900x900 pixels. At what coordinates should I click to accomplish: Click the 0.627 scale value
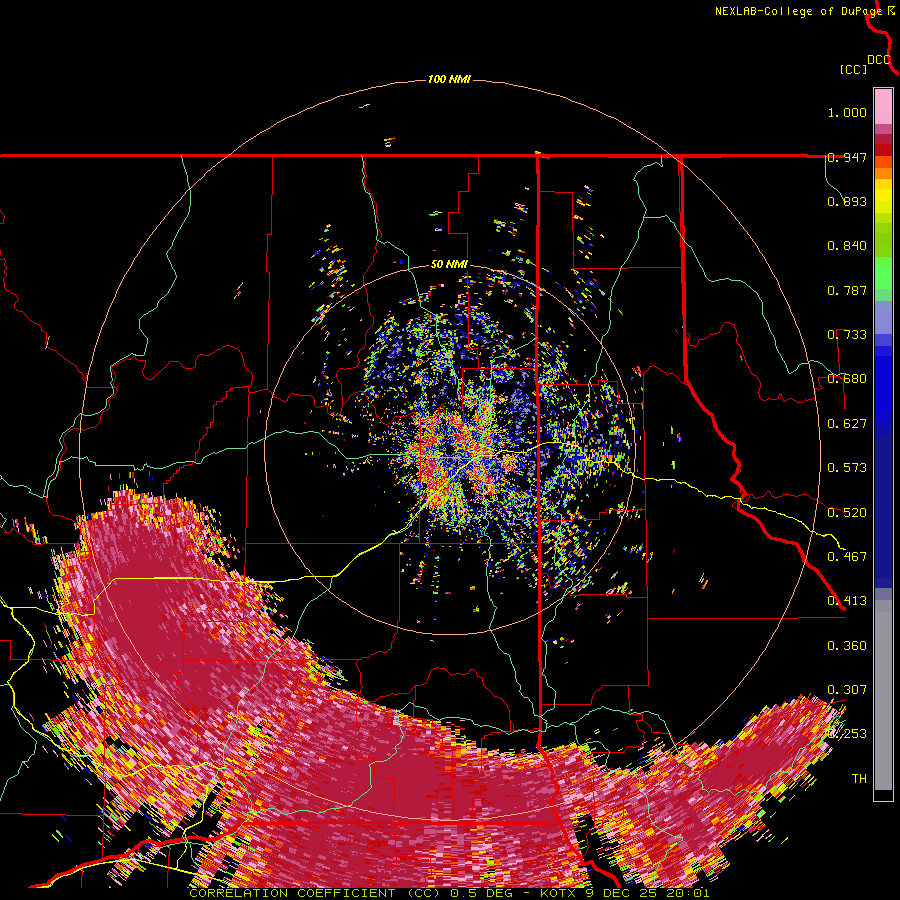pyautogui.click(x=847, y=424)
